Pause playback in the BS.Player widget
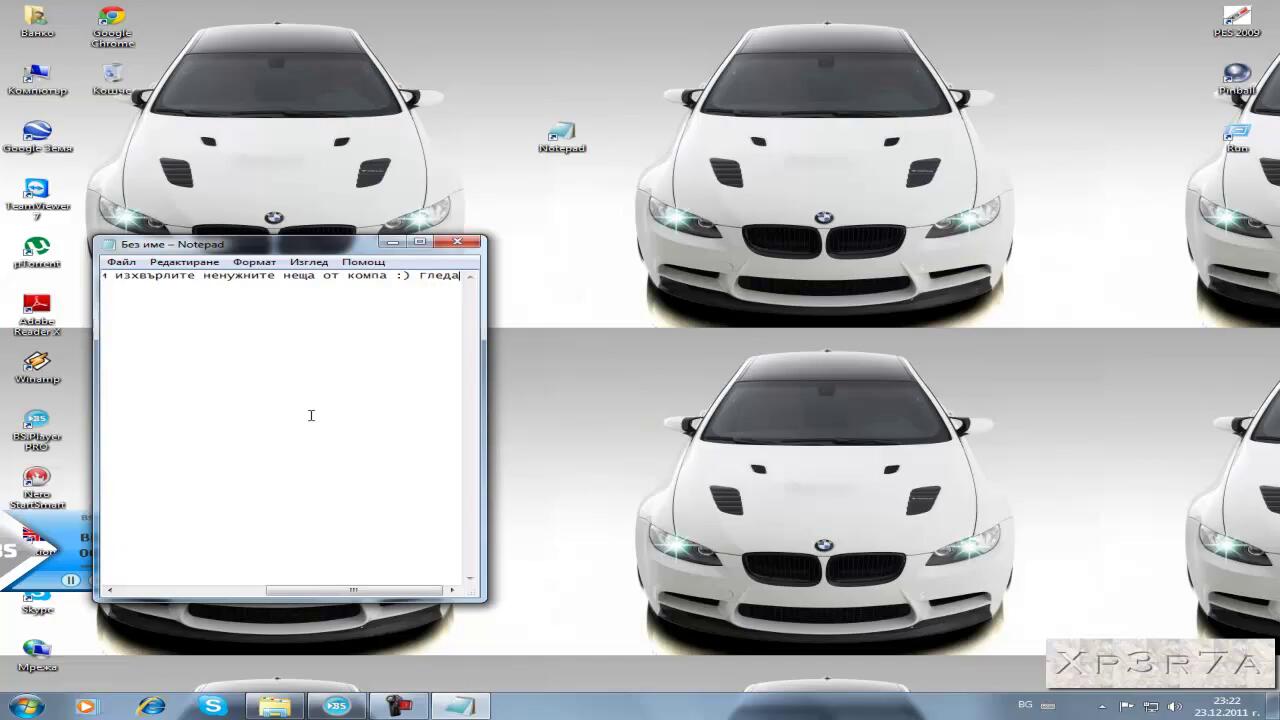 tap(70, 580)
